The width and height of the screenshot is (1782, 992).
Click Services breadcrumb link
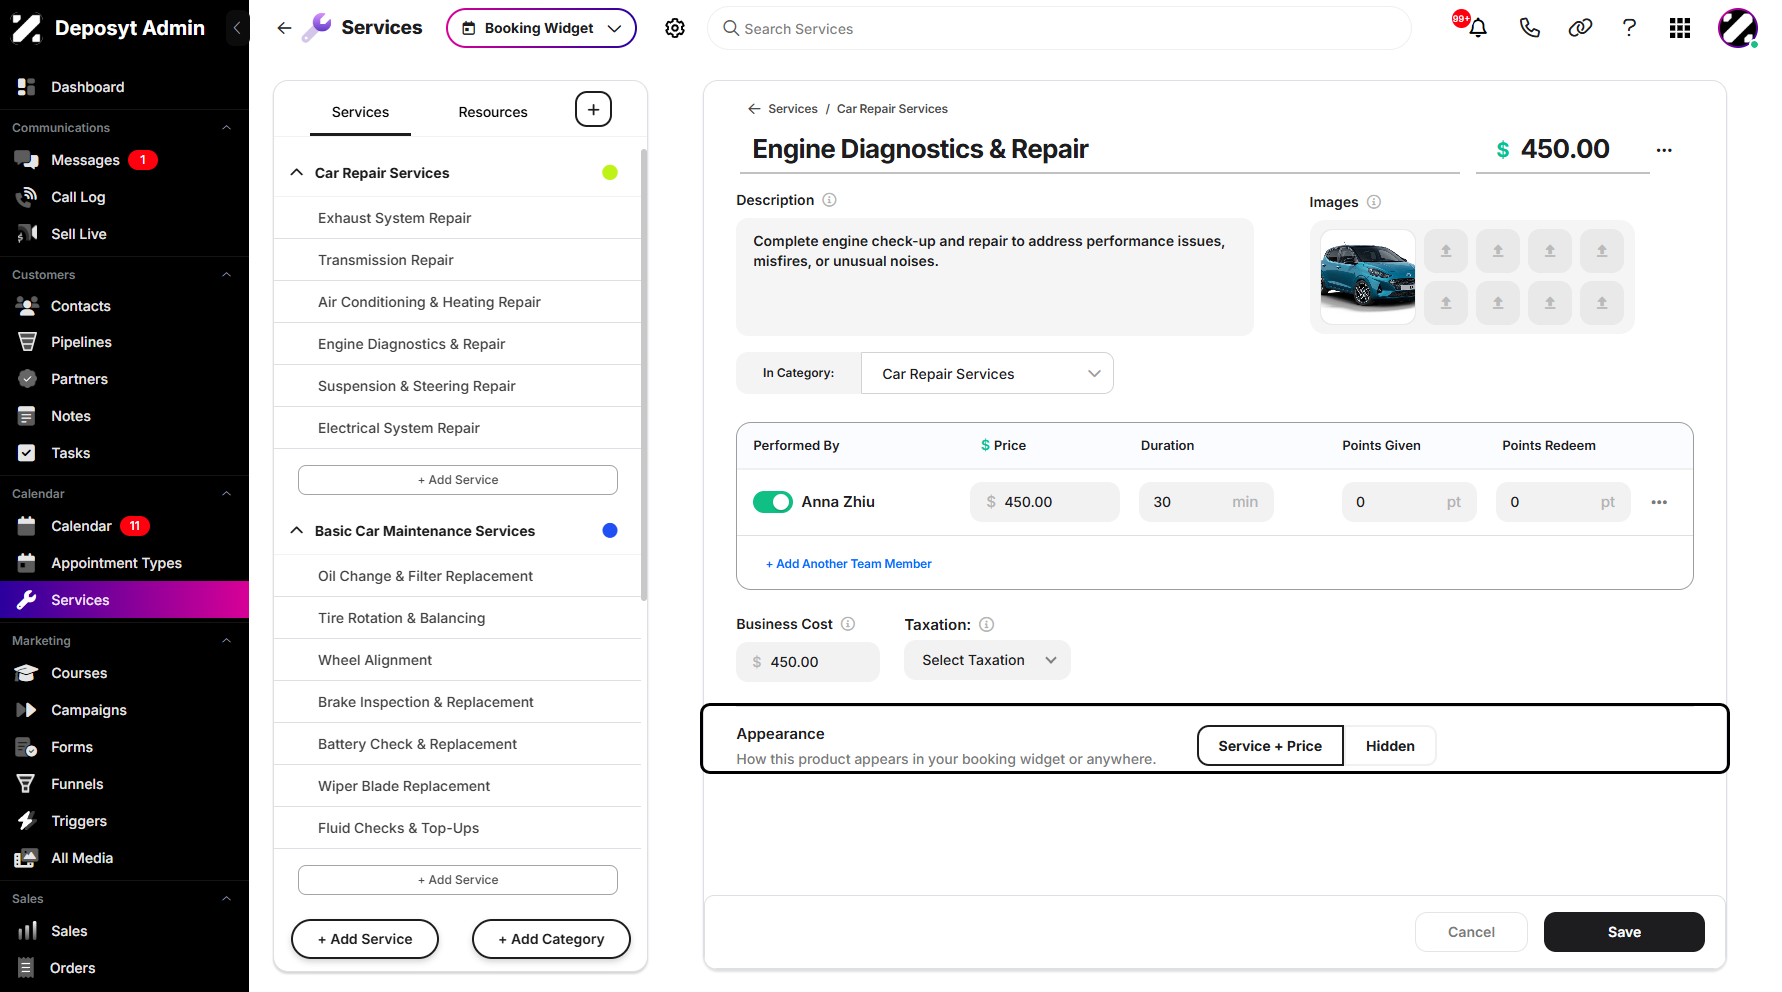pos(793,109)
